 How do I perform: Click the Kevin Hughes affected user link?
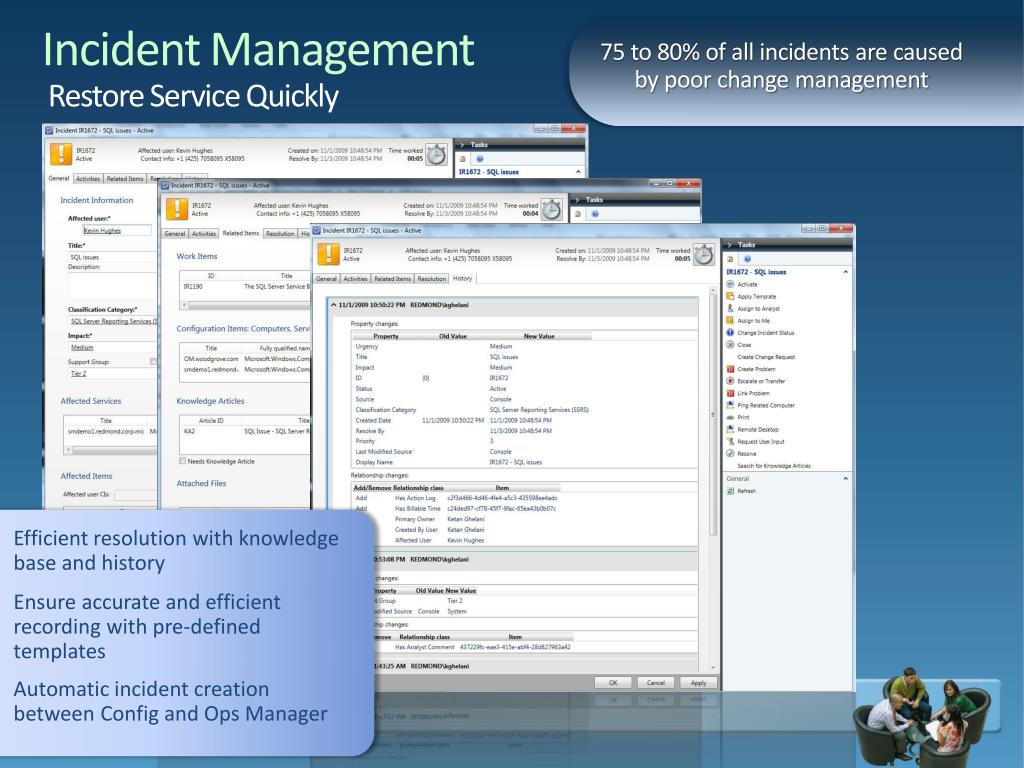(x=102, y=231)
